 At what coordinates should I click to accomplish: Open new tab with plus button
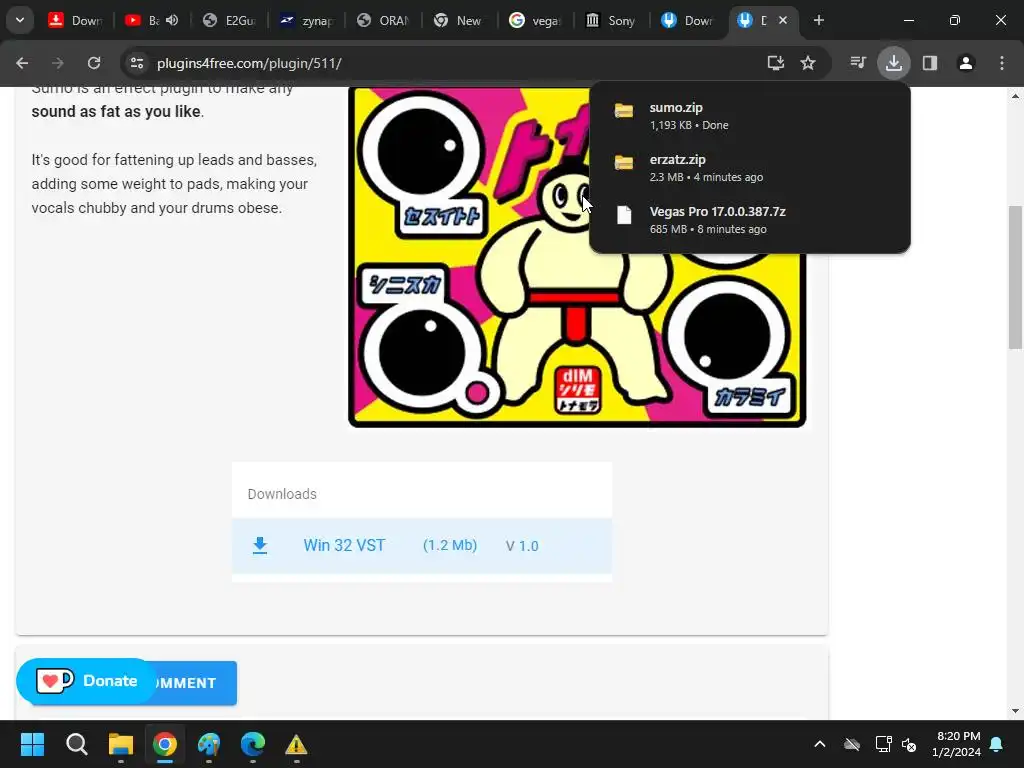(818, 20)
